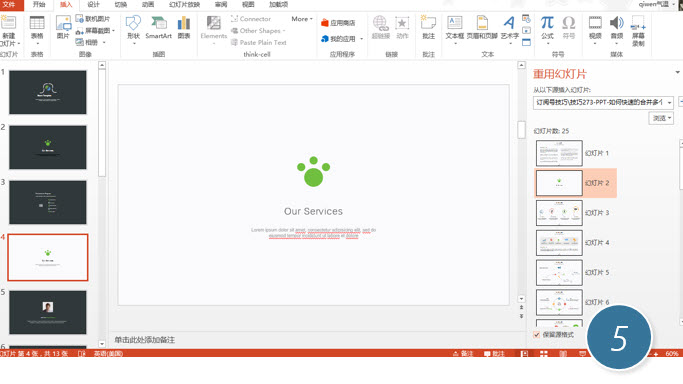Expand the think-cell More dropdown
This screenshot has width=683, height=384.
point(302,19)
